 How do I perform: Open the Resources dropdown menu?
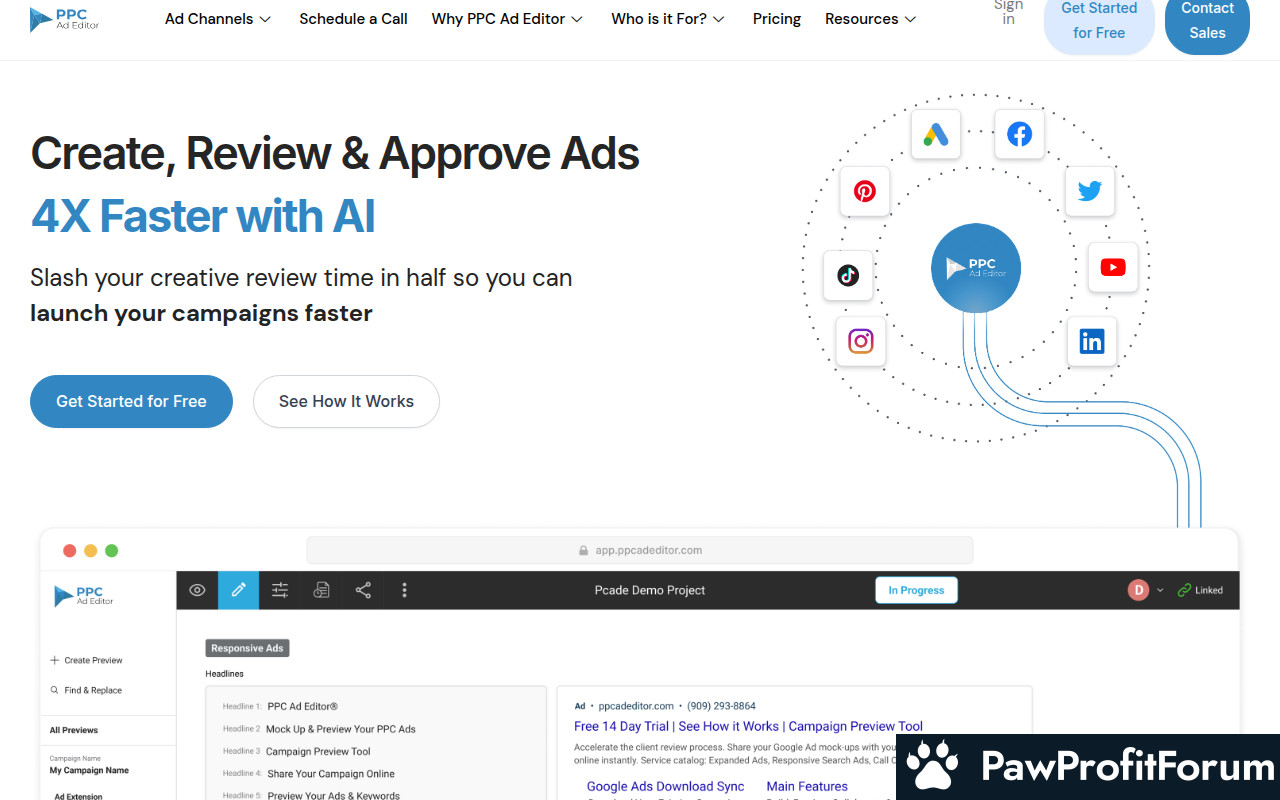point(870,19)
